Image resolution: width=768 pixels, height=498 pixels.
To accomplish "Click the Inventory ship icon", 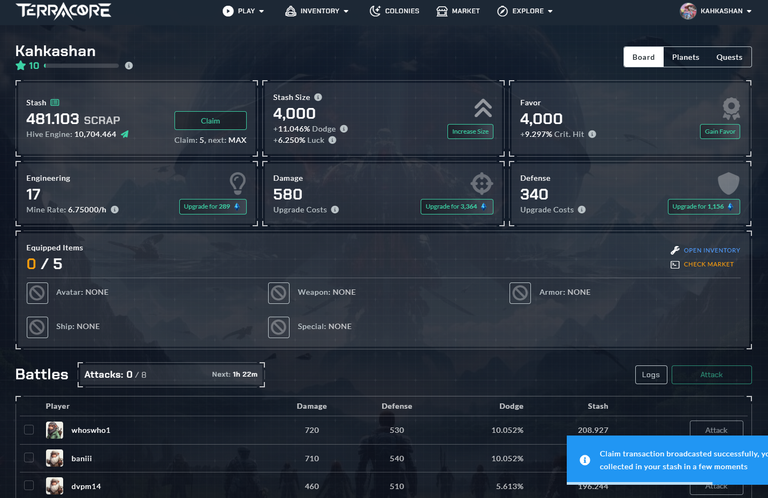I will [290, 11].
